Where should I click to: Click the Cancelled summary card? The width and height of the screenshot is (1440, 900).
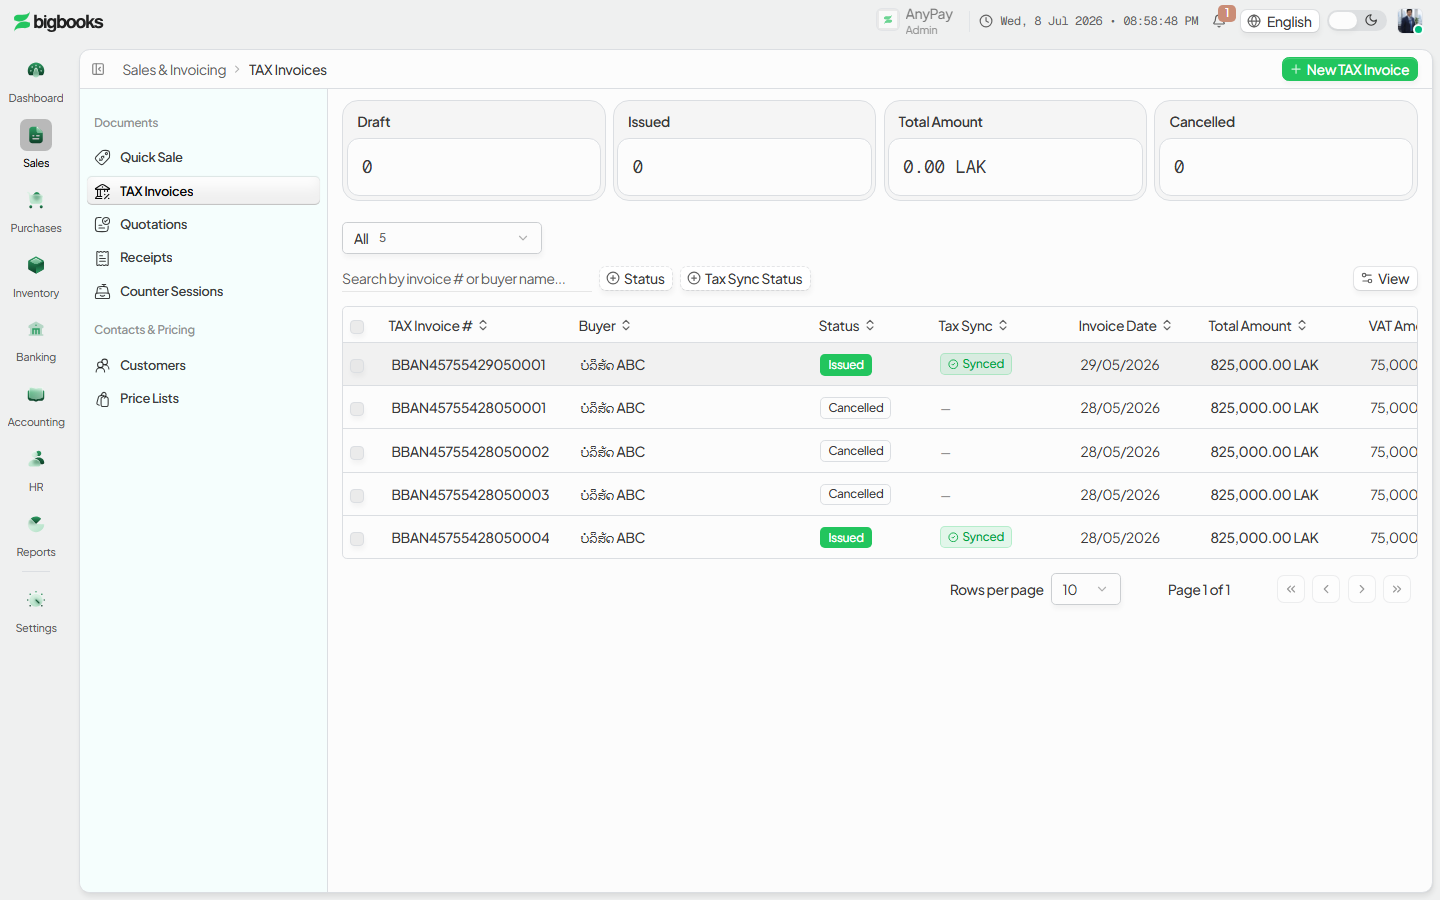pos(1286,150)
